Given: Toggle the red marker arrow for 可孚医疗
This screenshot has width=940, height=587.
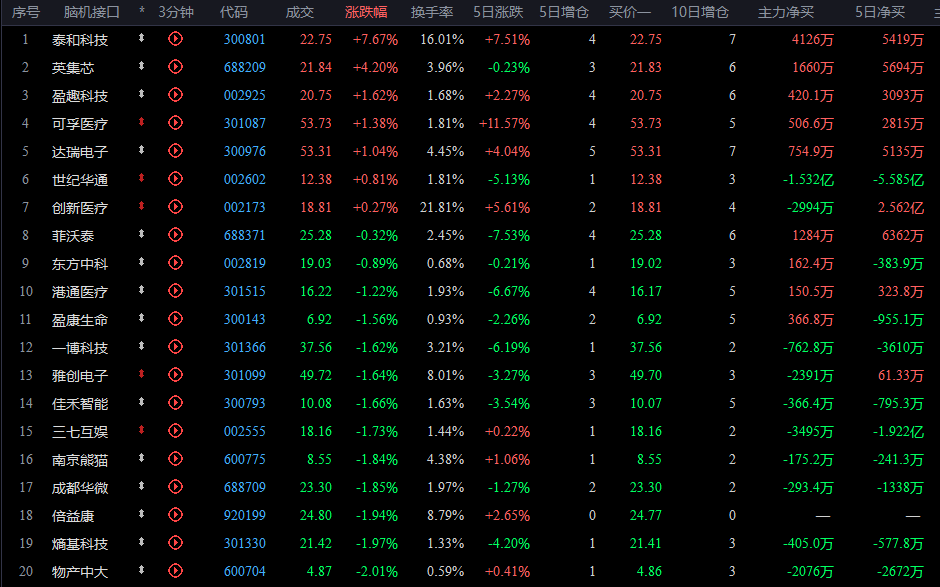Looking at the screenshot, I should click(x=141, y=122).
